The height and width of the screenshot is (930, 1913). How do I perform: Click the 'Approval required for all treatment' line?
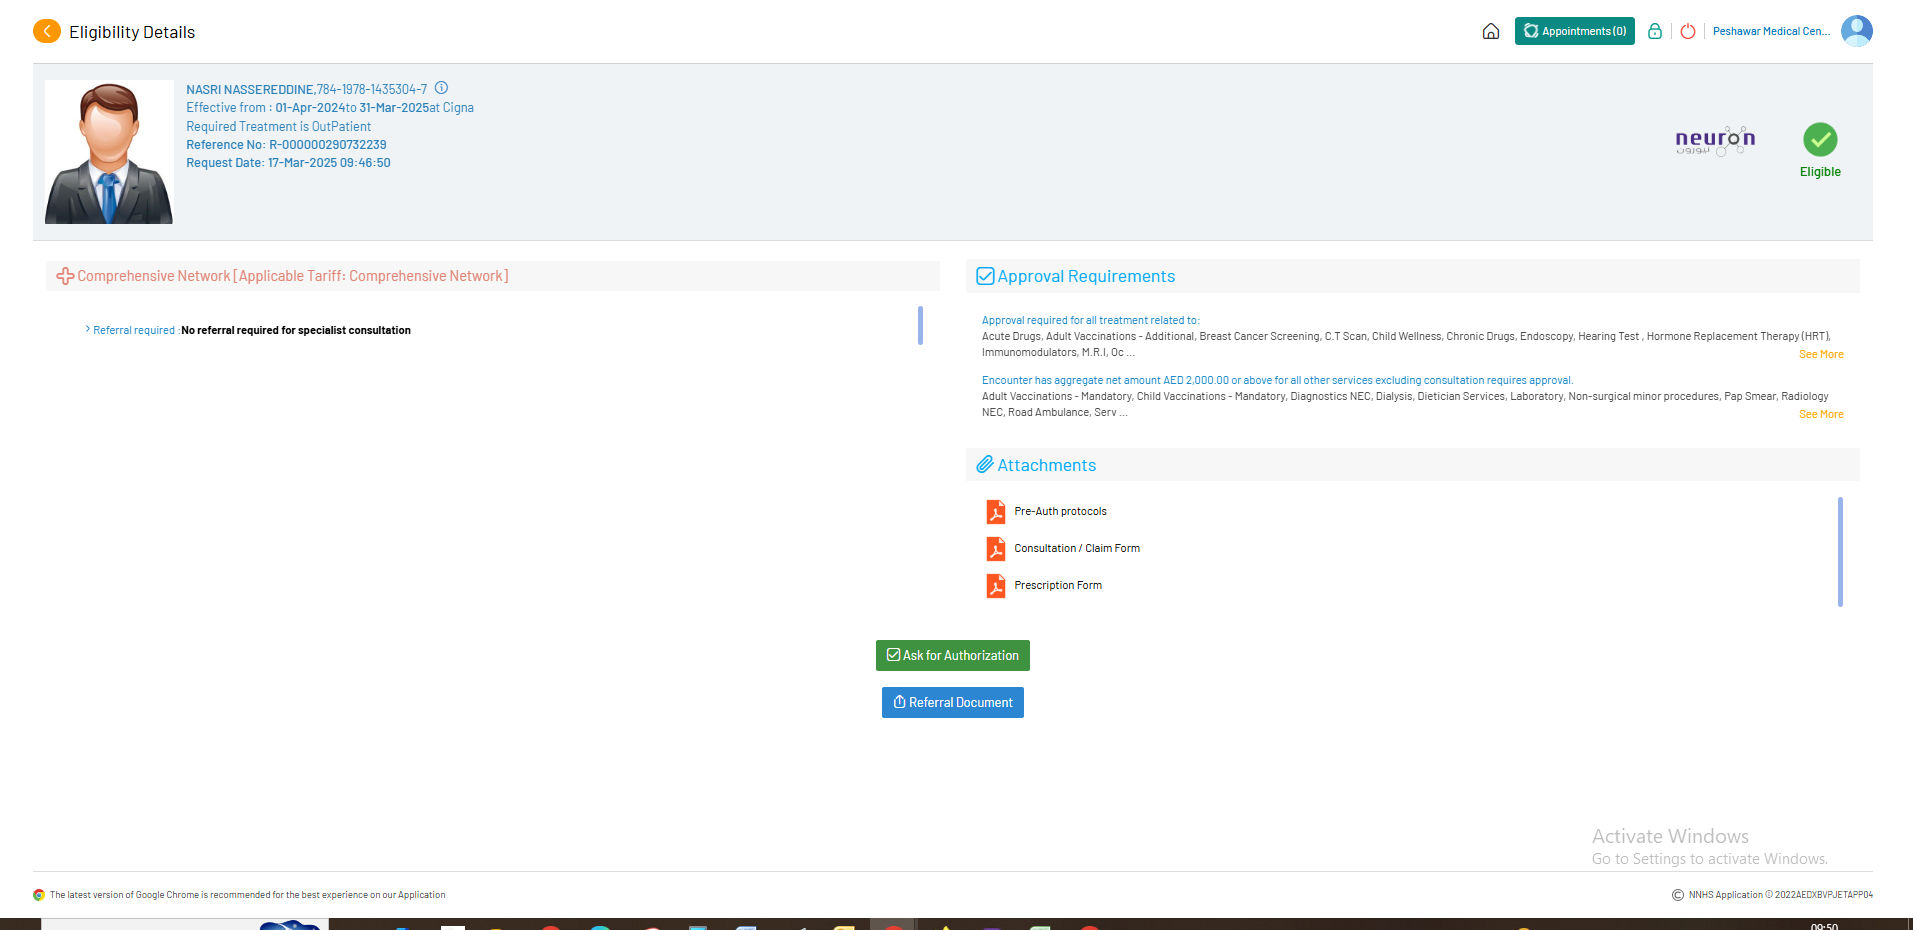pyautogui.click(x=1090, y=320)
